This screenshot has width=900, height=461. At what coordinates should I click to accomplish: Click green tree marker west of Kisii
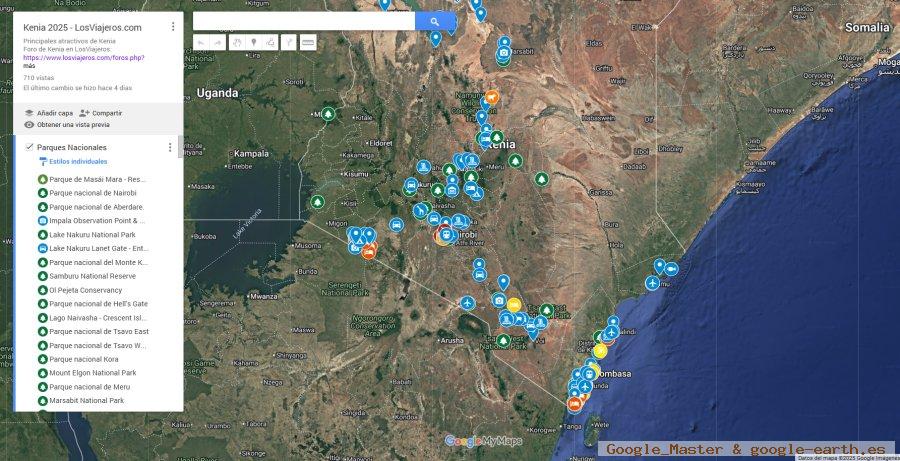pyautogui.click(x=317, y=202)
